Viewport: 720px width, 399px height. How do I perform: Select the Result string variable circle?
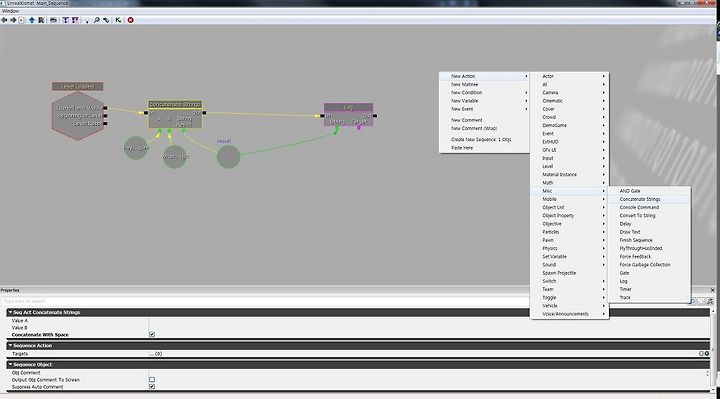click(228, 157)
